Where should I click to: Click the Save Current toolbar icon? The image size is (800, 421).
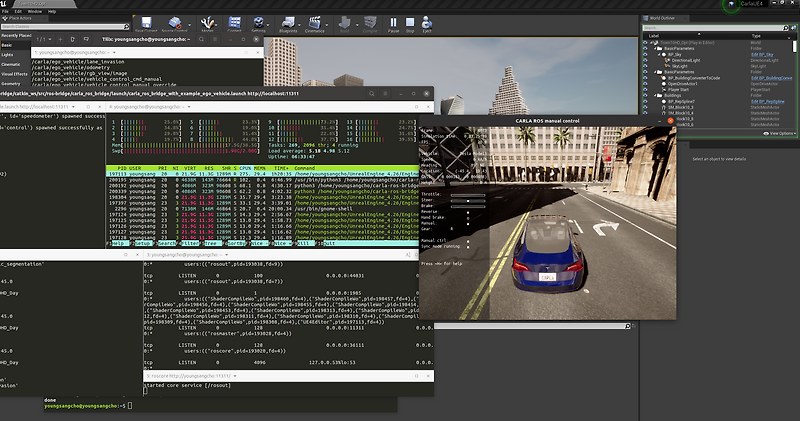[x=146, y=22]
